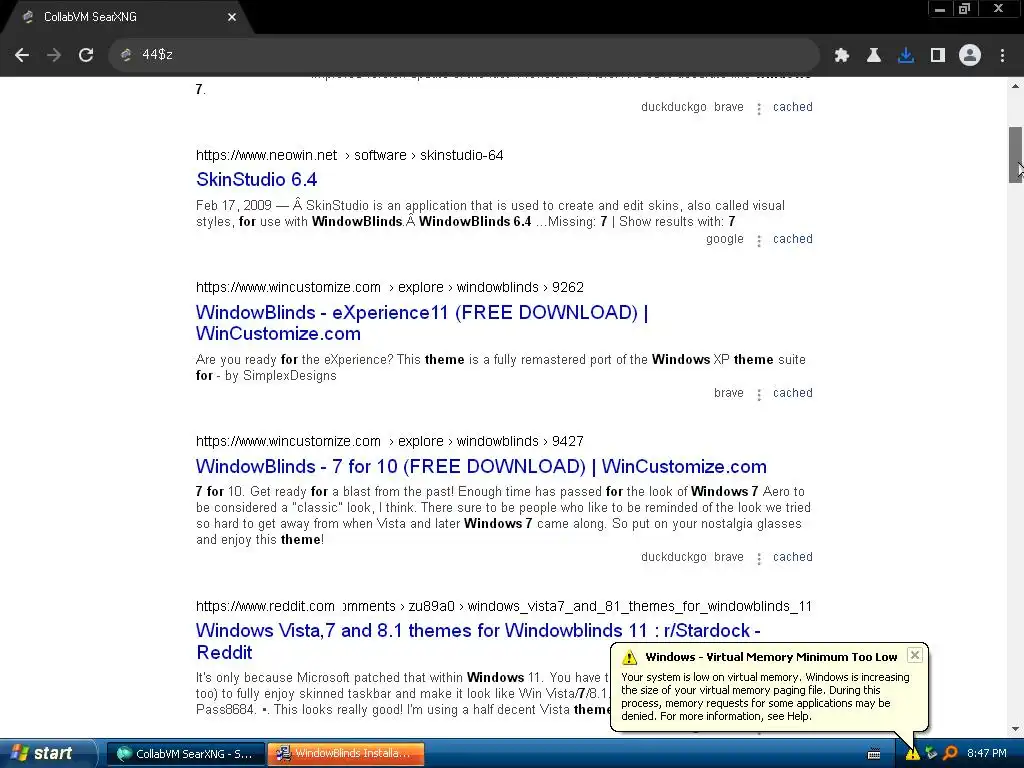Click the neowin.net URL of SkinStudio result
1024x768 pixels.
(x=349, y=155)
